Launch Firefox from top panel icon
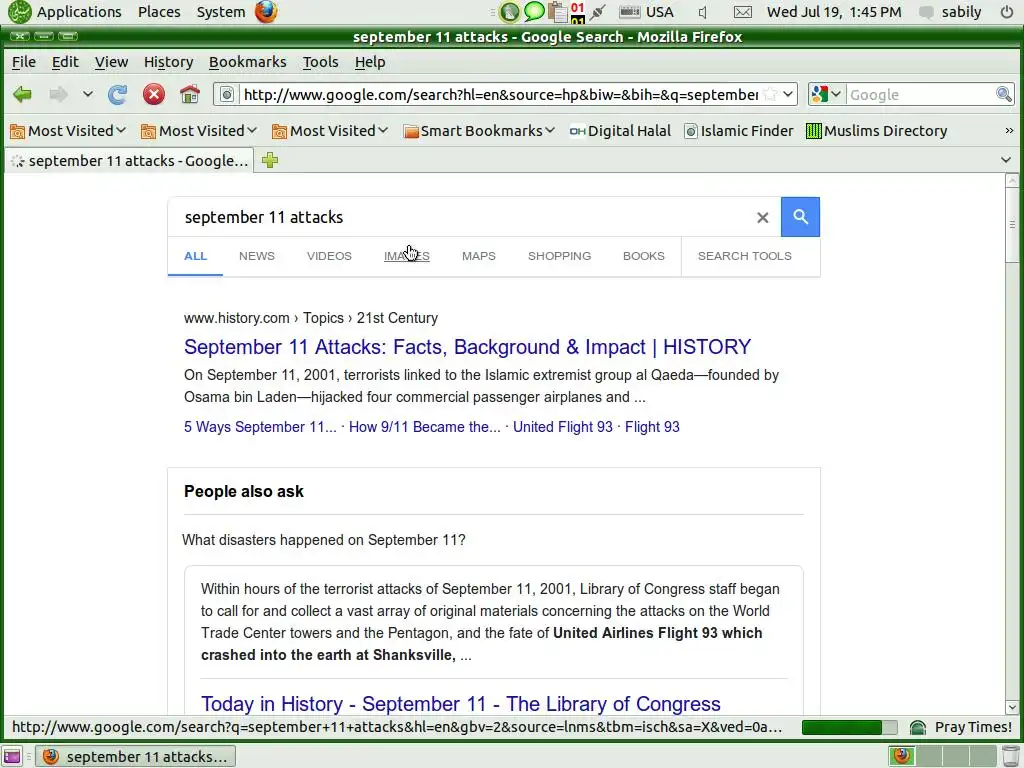The width and height of the screenshot is (1024, 768). click(x=266, y=12)
